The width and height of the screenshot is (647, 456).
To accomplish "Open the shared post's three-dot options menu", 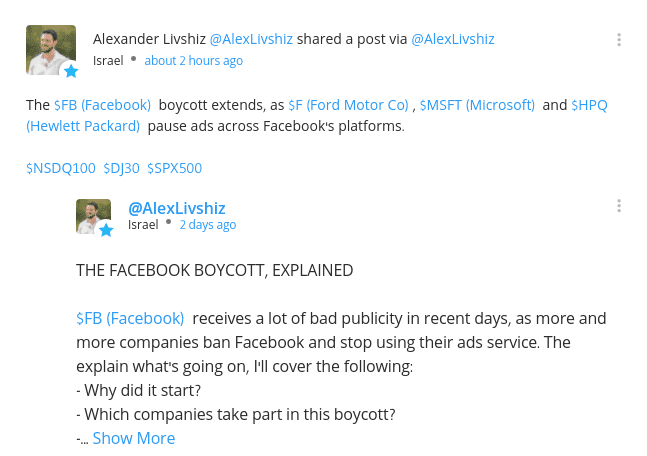I will [619, 206].
